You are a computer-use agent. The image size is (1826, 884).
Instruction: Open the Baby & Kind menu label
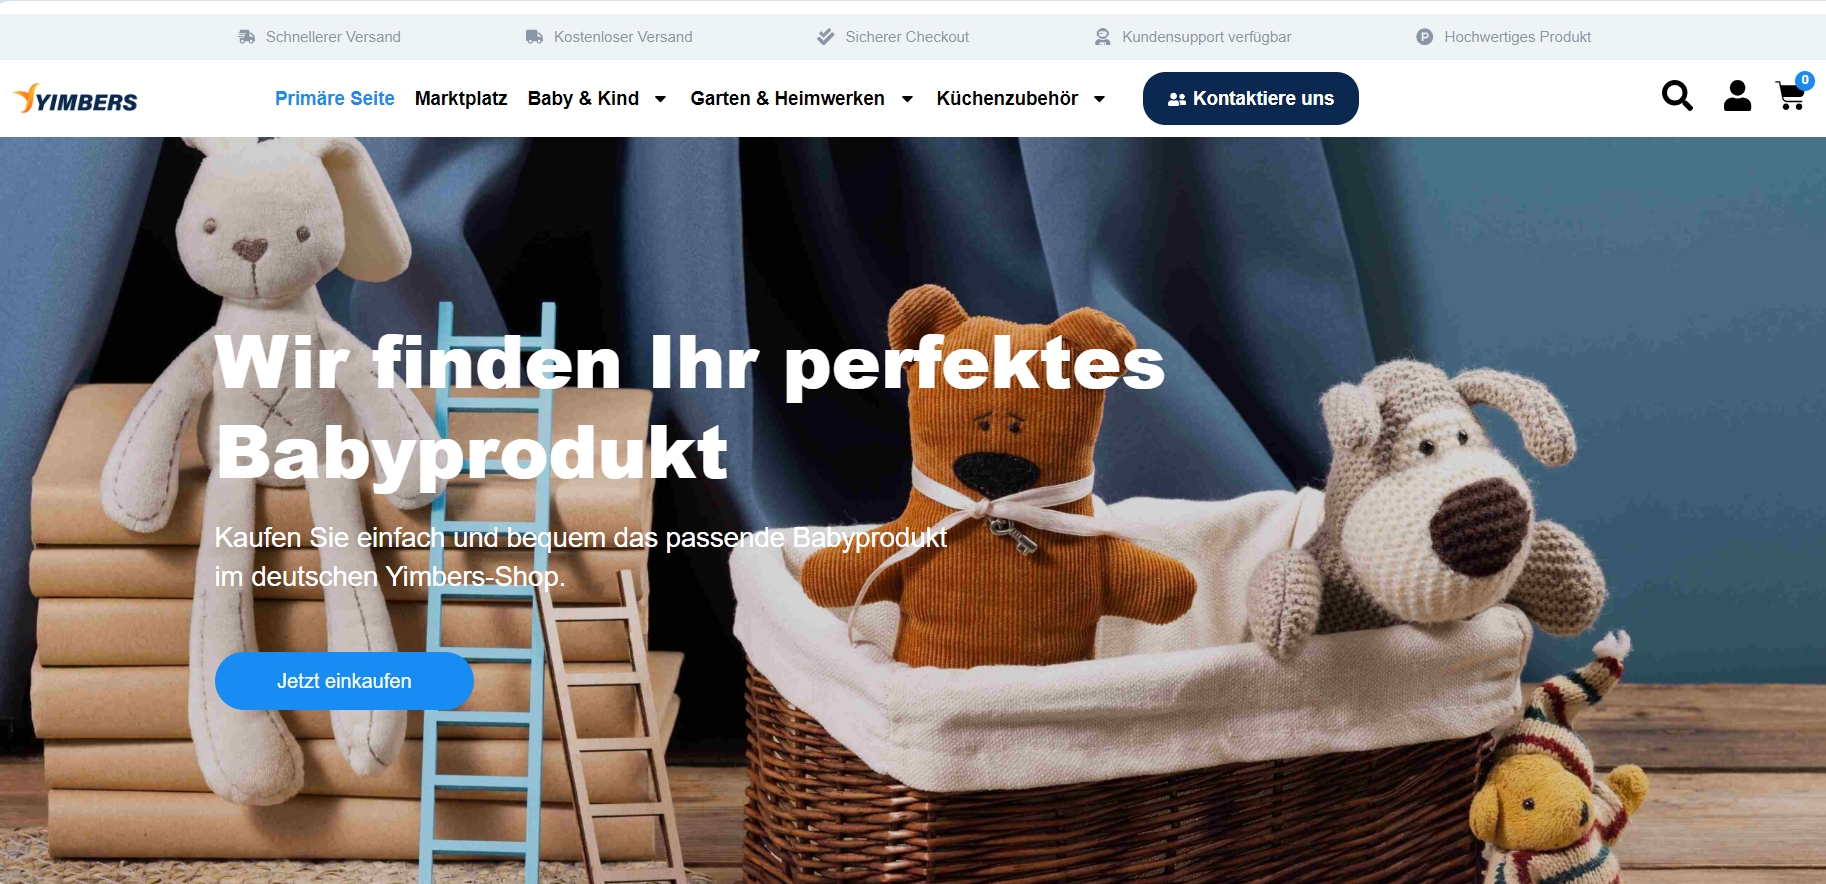583,98
